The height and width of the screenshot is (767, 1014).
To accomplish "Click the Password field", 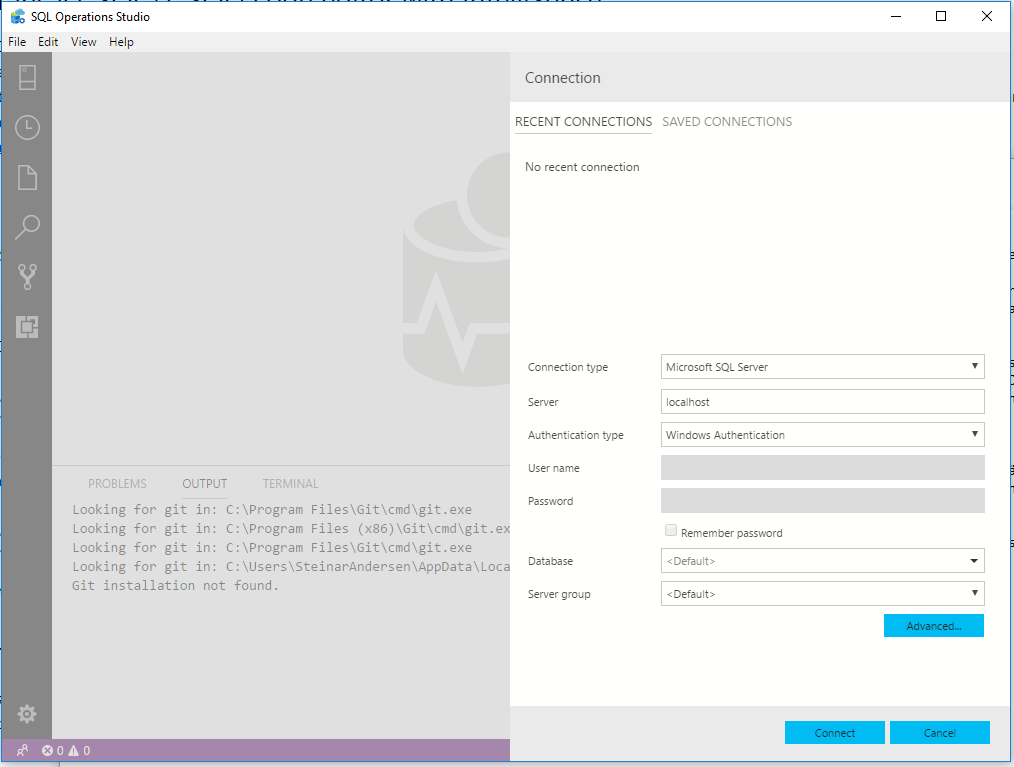I will point(823,501).
